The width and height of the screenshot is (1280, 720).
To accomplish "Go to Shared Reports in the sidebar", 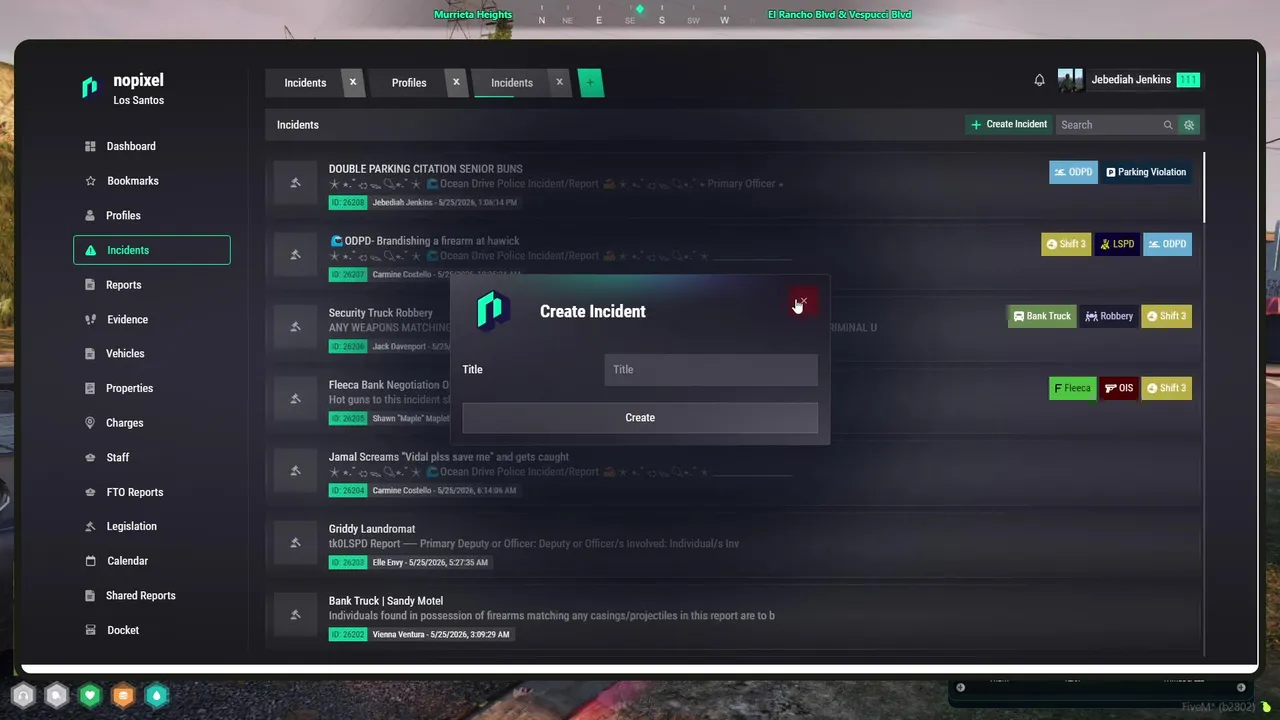I will pos(141,596).
